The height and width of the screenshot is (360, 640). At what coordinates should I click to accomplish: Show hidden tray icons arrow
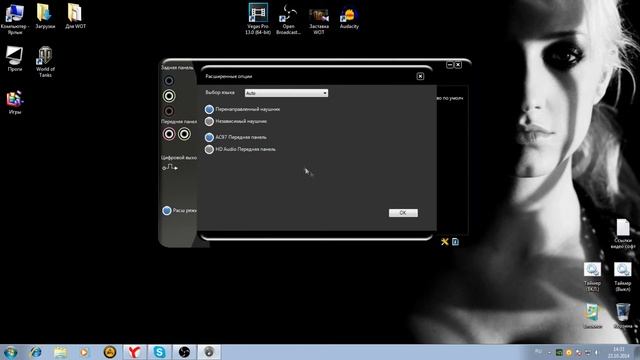pos(549,352)
